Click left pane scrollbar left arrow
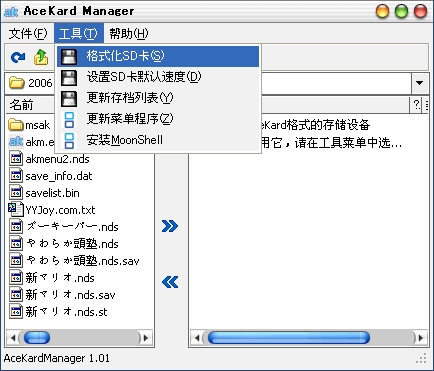 (x=13, y=338)
